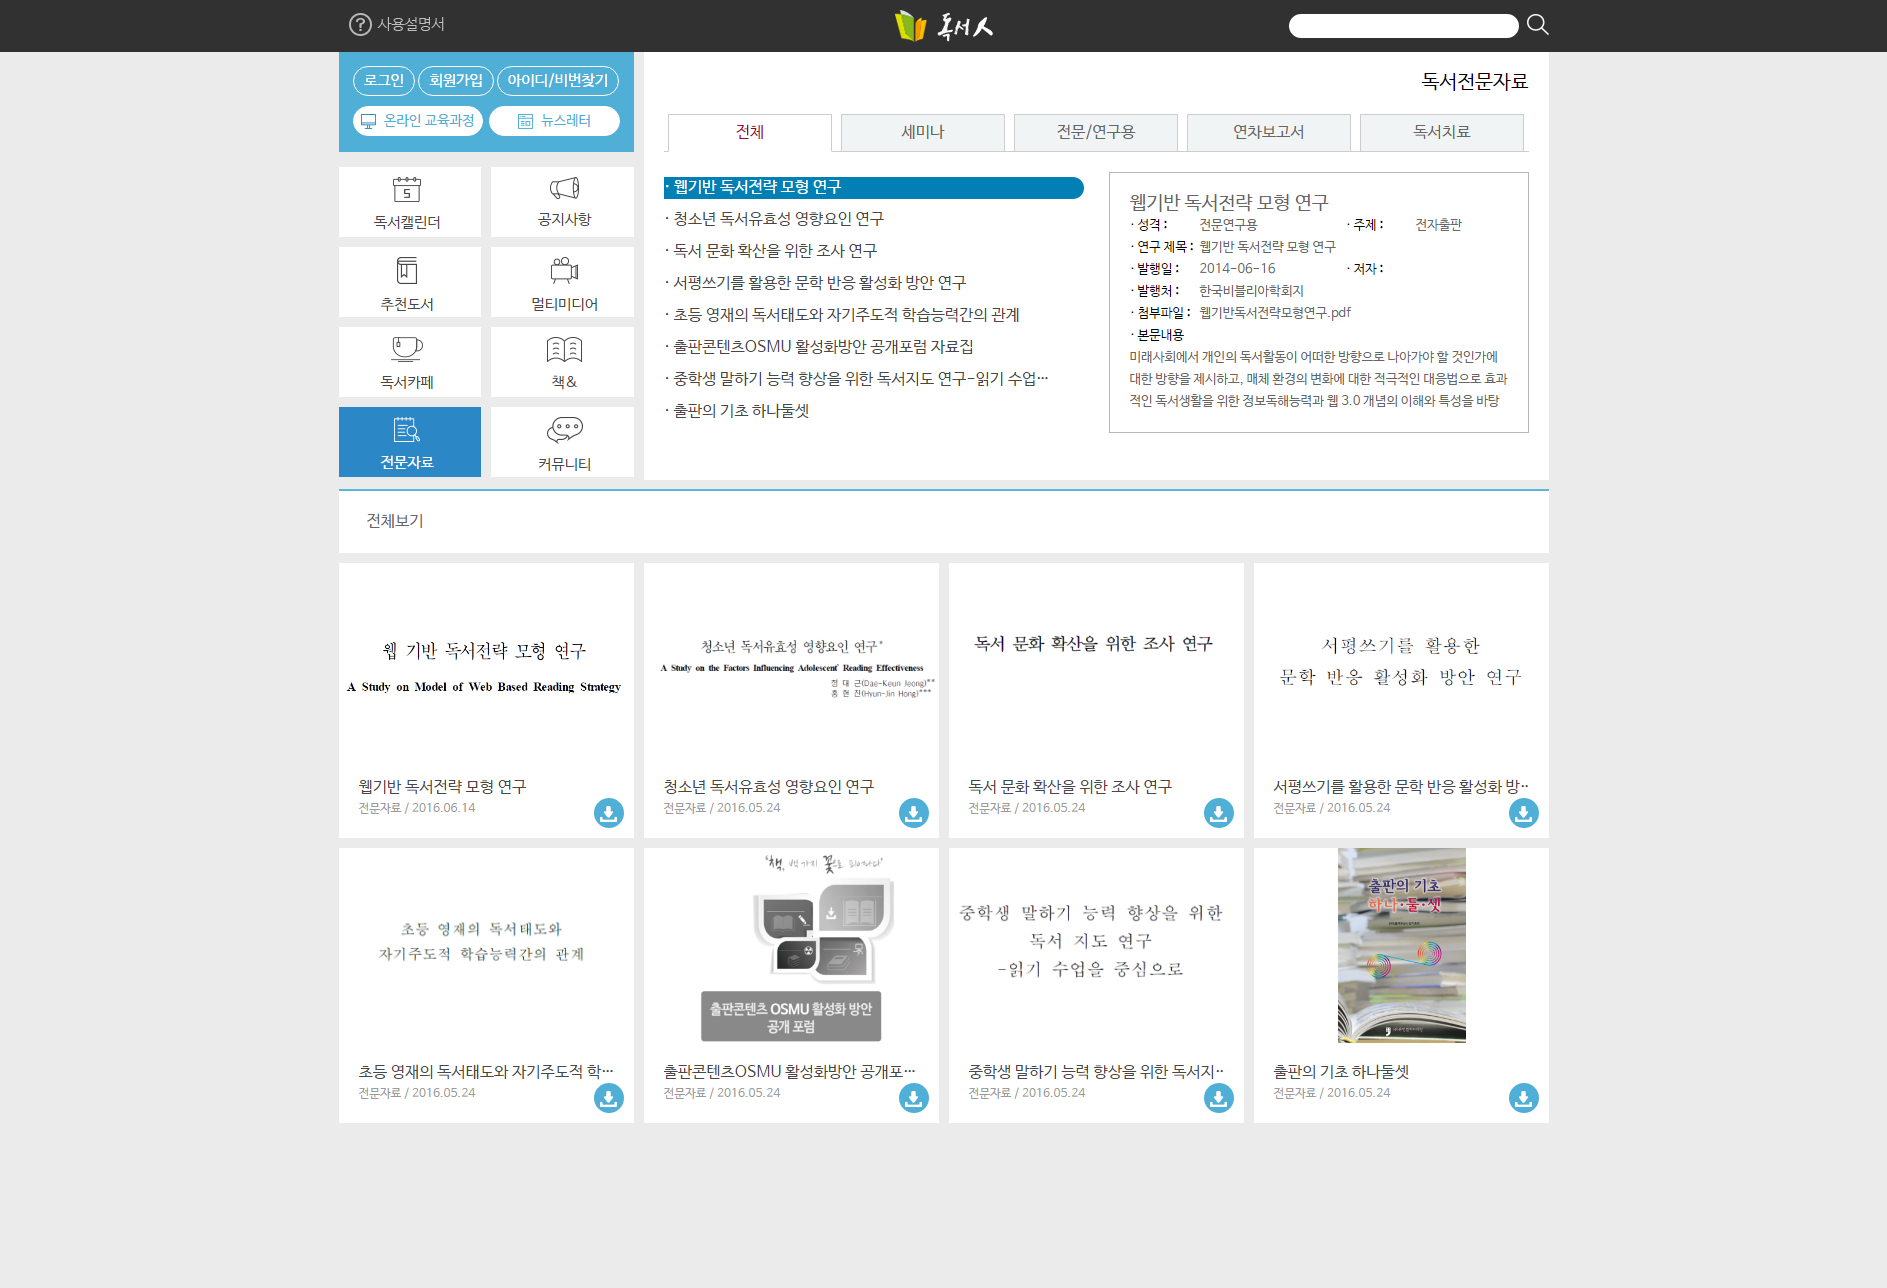Click the search input field
Image resolution: width=1887 pixels, height=1288 pixels.
coord(1402,26)
